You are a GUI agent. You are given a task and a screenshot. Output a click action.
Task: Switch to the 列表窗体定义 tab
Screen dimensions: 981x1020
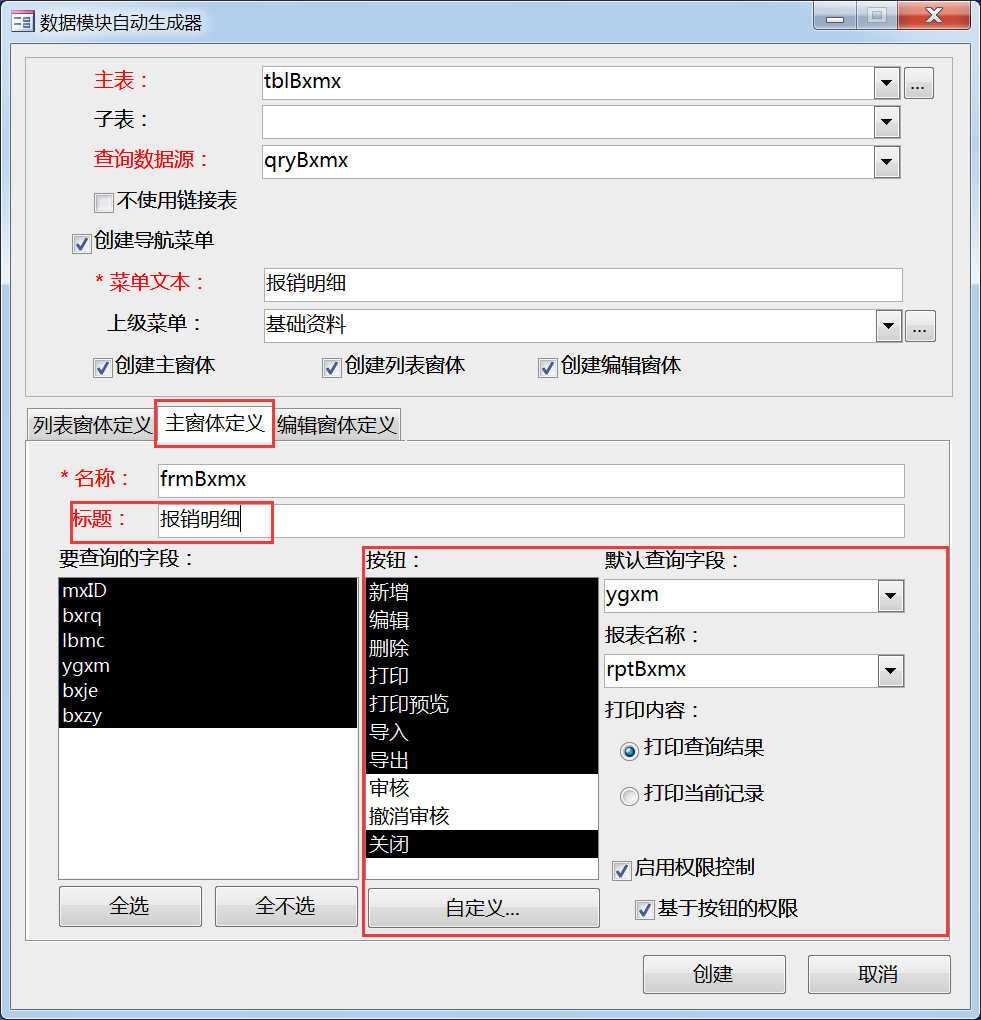pyautogui.click(x=92, y=425)
